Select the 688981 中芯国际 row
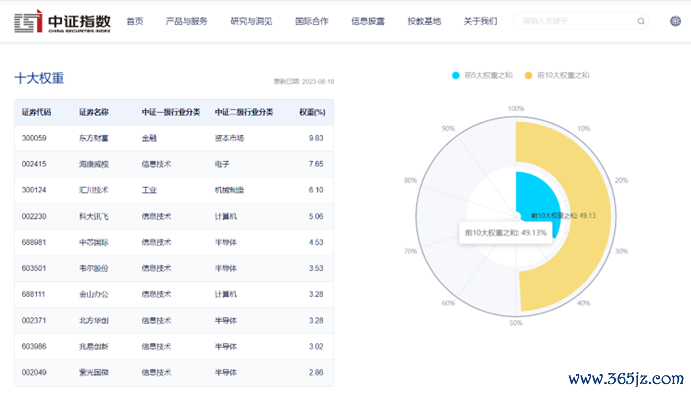691x394 pixels. pyautogui.click(x=174, y=242)
